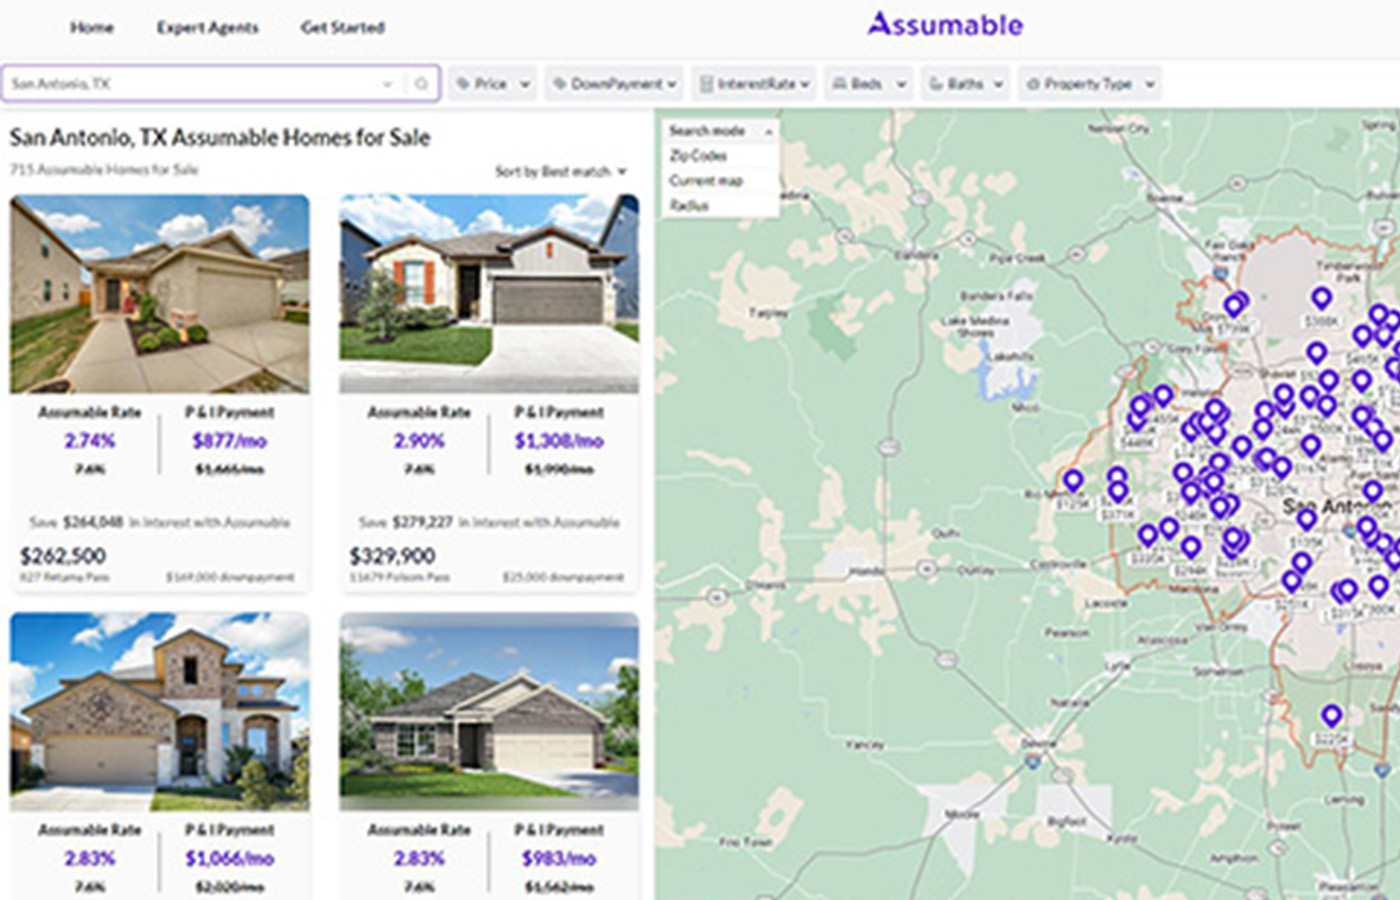1400x900 pixels.
Task: Click the 715 Assumable Homes for Sale count
Action: coord(104,170)
